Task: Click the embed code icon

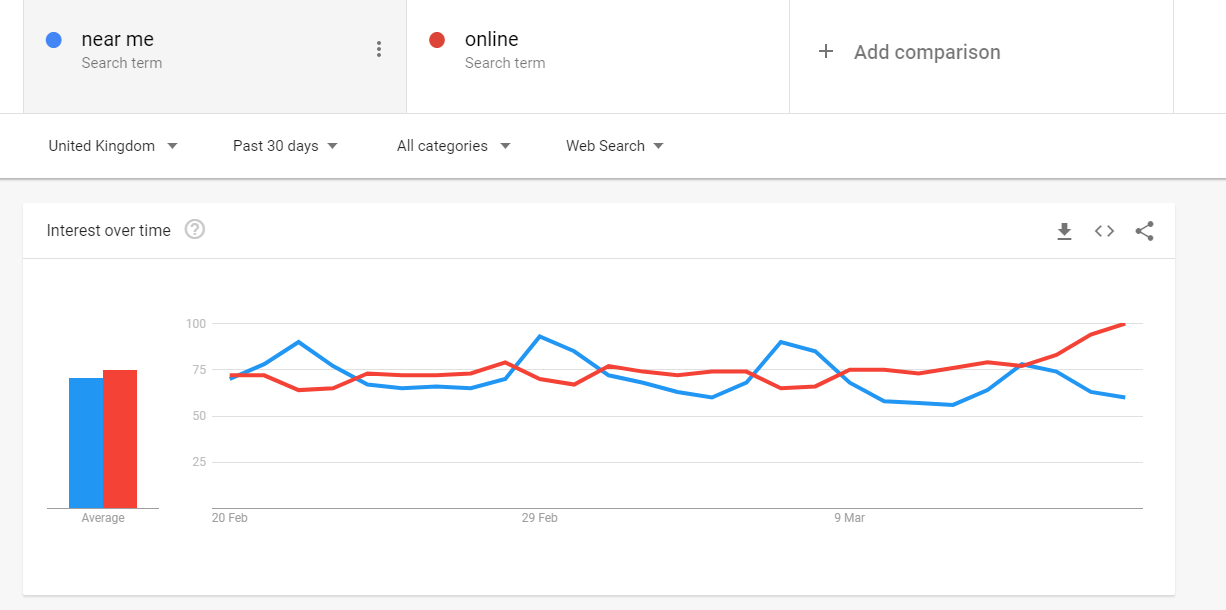Action: pos(1104,231)
